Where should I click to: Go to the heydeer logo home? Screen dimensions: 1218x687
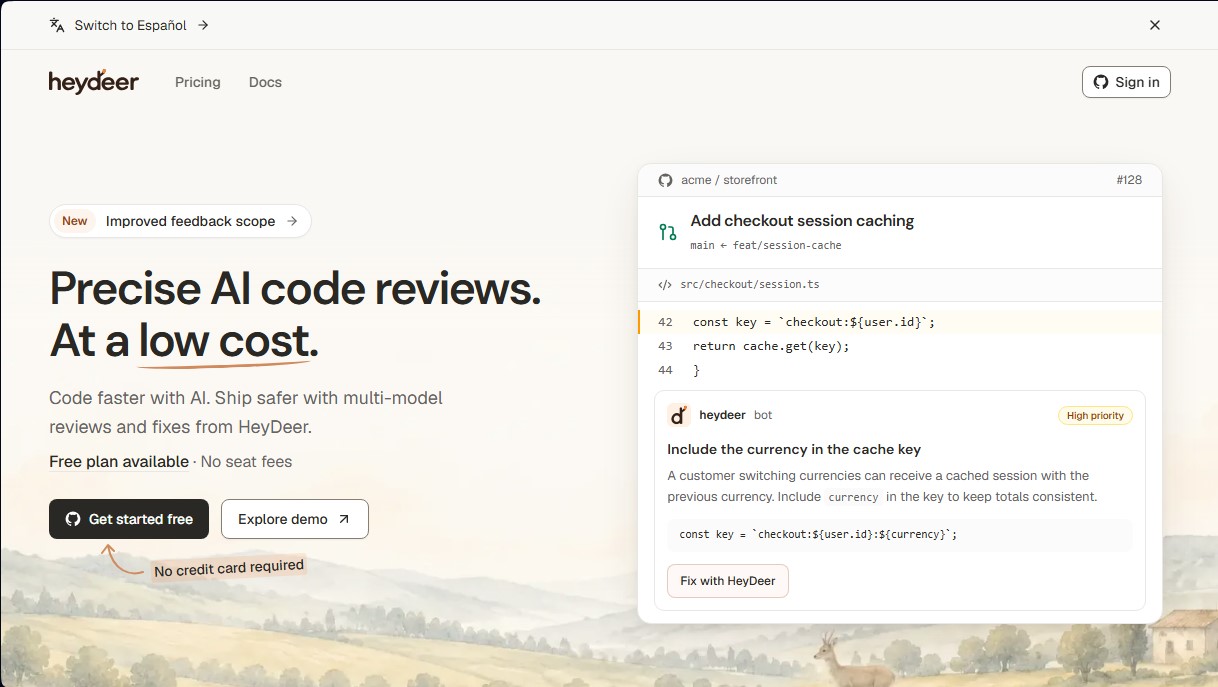click(94, 82)
